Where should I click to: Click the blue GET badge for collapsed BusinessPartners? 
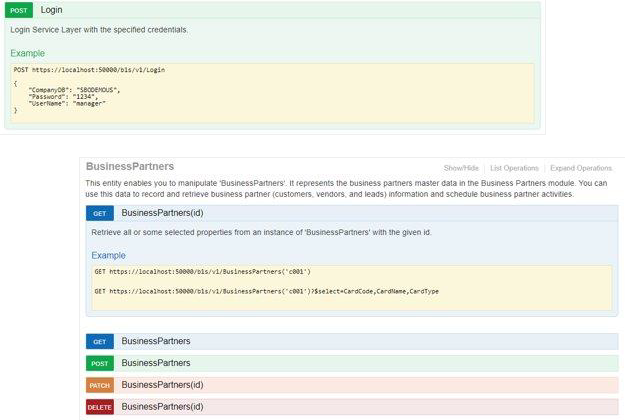click(100, 341)
